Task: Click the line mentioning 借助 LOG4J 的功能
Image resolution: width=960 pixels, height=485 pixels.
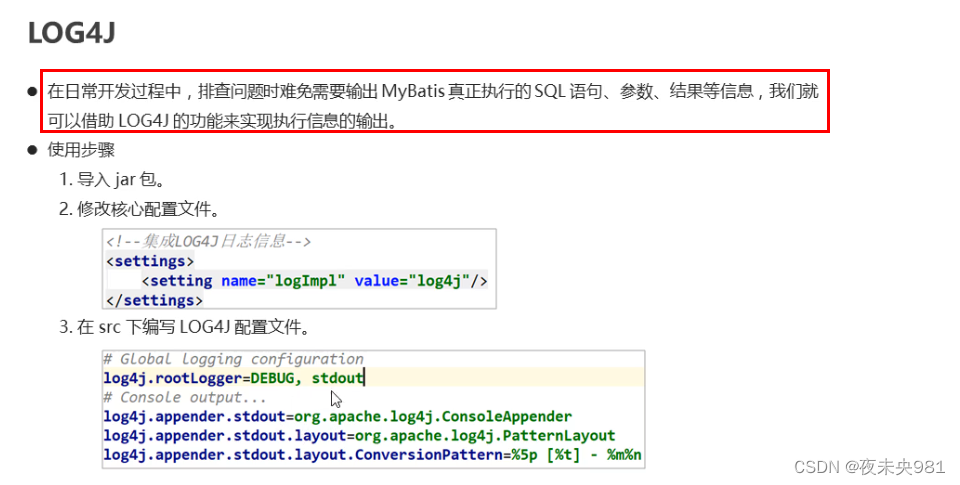Action: 223,121
